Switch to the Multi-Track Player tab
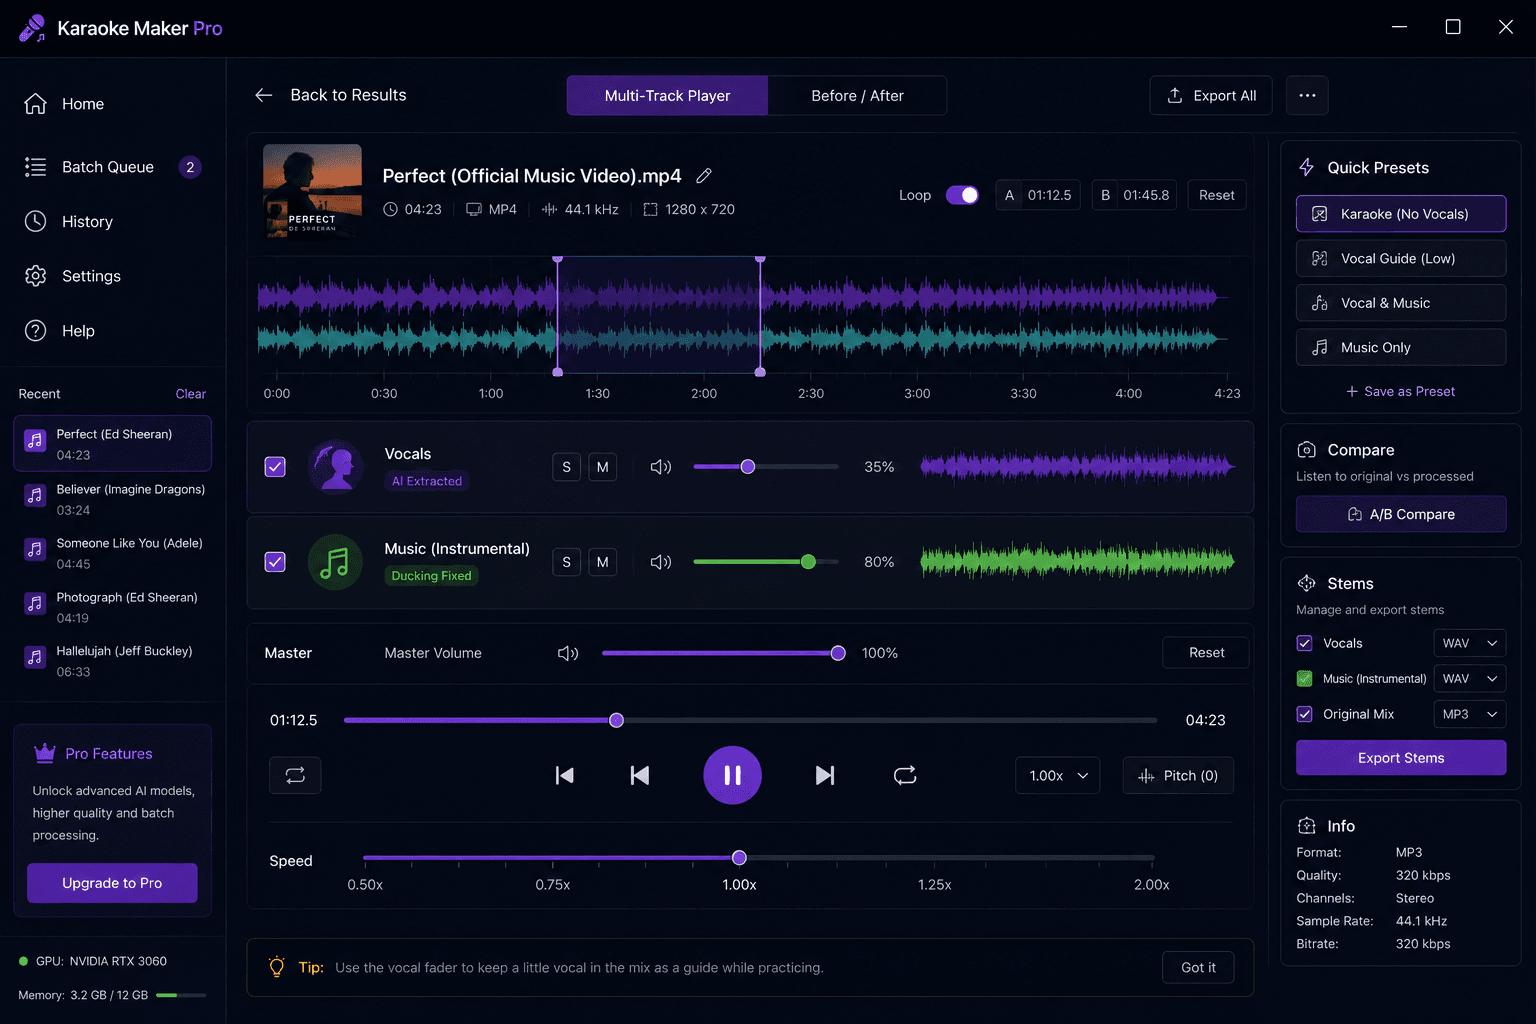This screenshot has height=1024, width=1536. (667, 96)
